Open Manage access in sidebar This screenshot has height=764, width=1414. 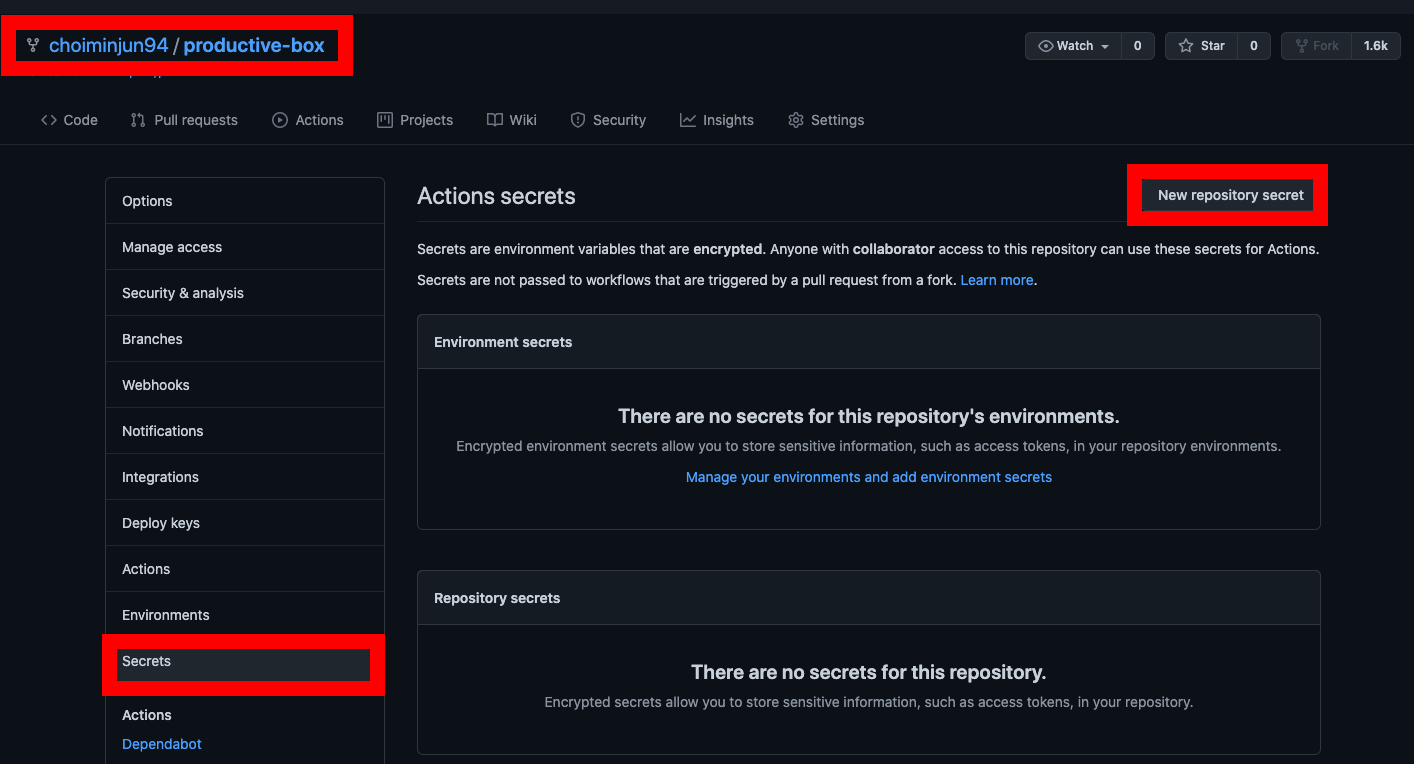click(245, 247)
